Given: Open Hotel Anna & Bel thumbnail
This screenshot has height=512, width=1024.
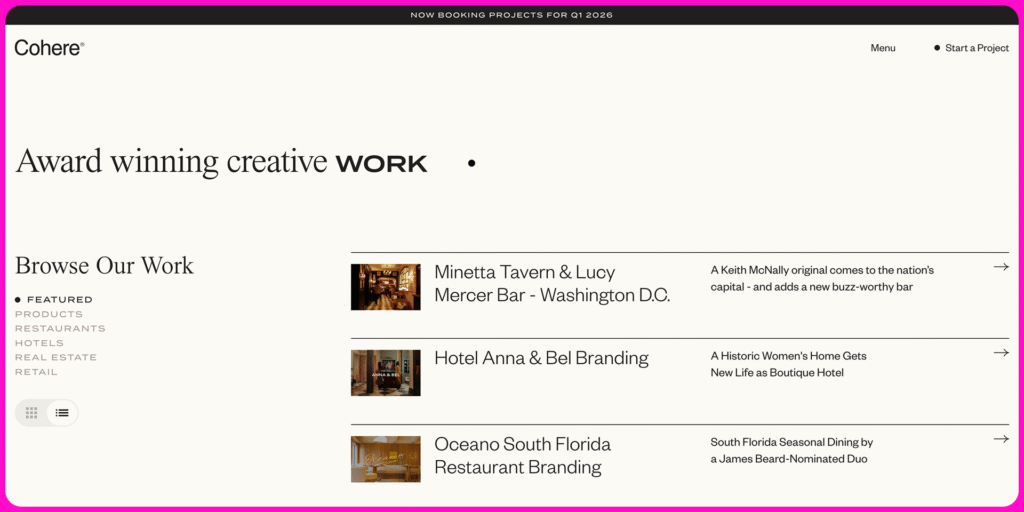Looking at the screenshot, I should pos(385,373).
